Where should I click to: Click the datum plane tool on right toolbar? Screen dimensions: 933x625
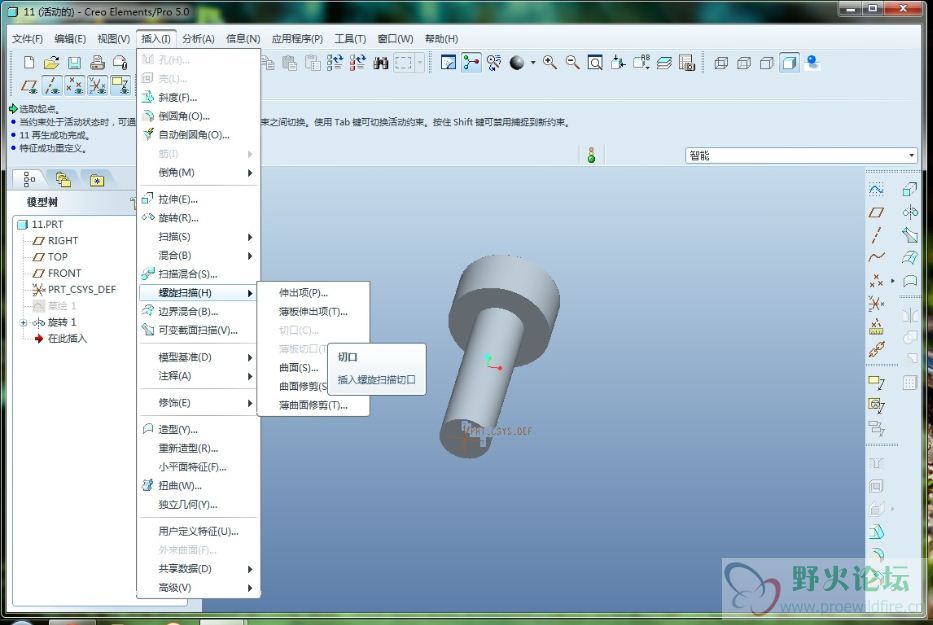[x=876, y=212]
